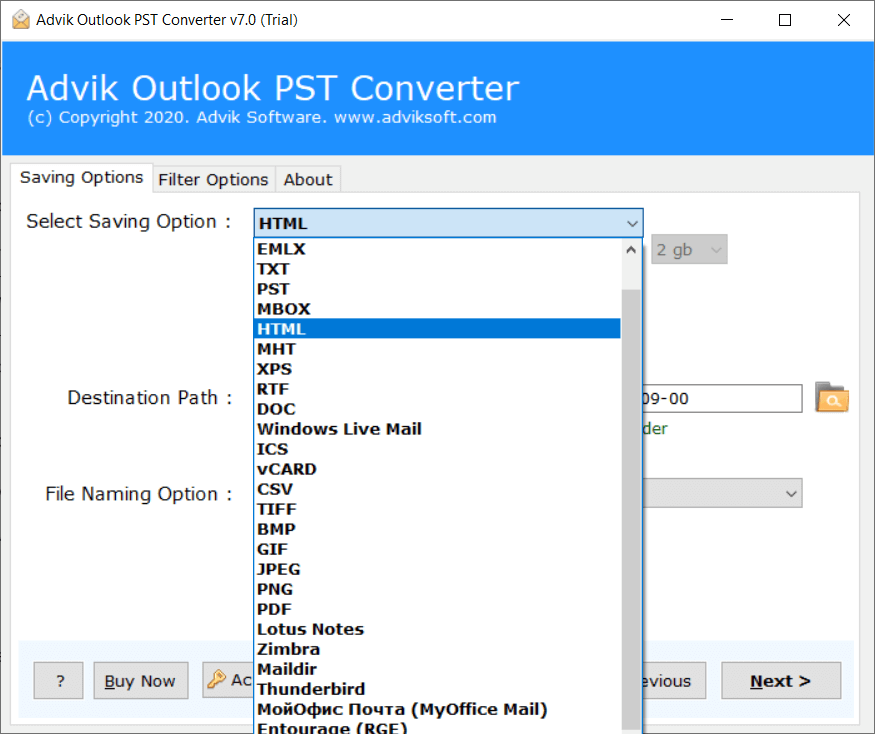Expand the File Naming Option dropdown
Screen dimensions: 875x734
pos(791,493)
